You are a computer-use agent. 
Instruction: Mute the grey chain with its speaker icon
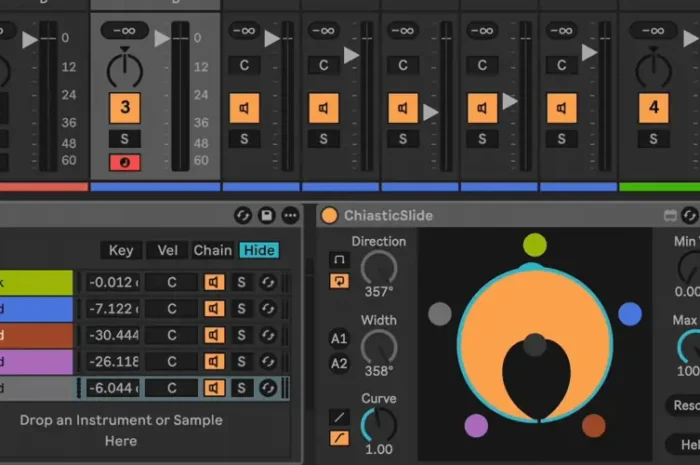tap(214, 388)
